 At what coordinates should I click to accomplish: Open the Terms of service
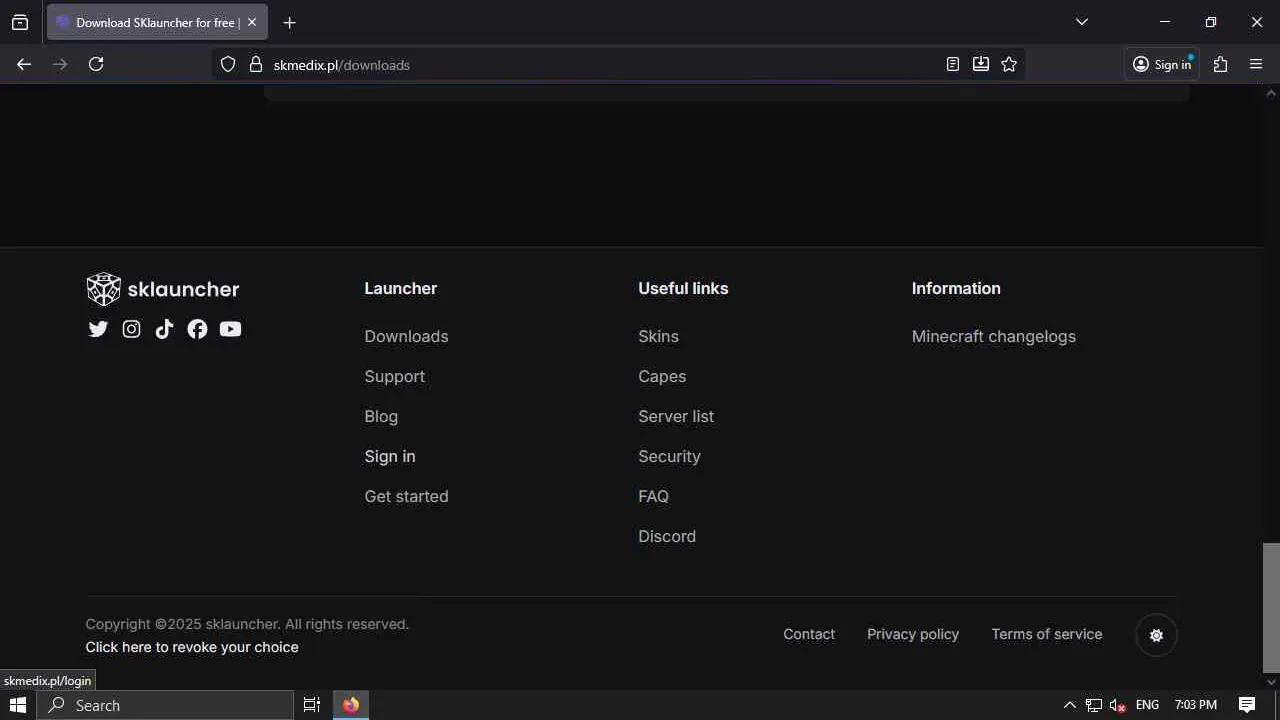(1047, 634)
